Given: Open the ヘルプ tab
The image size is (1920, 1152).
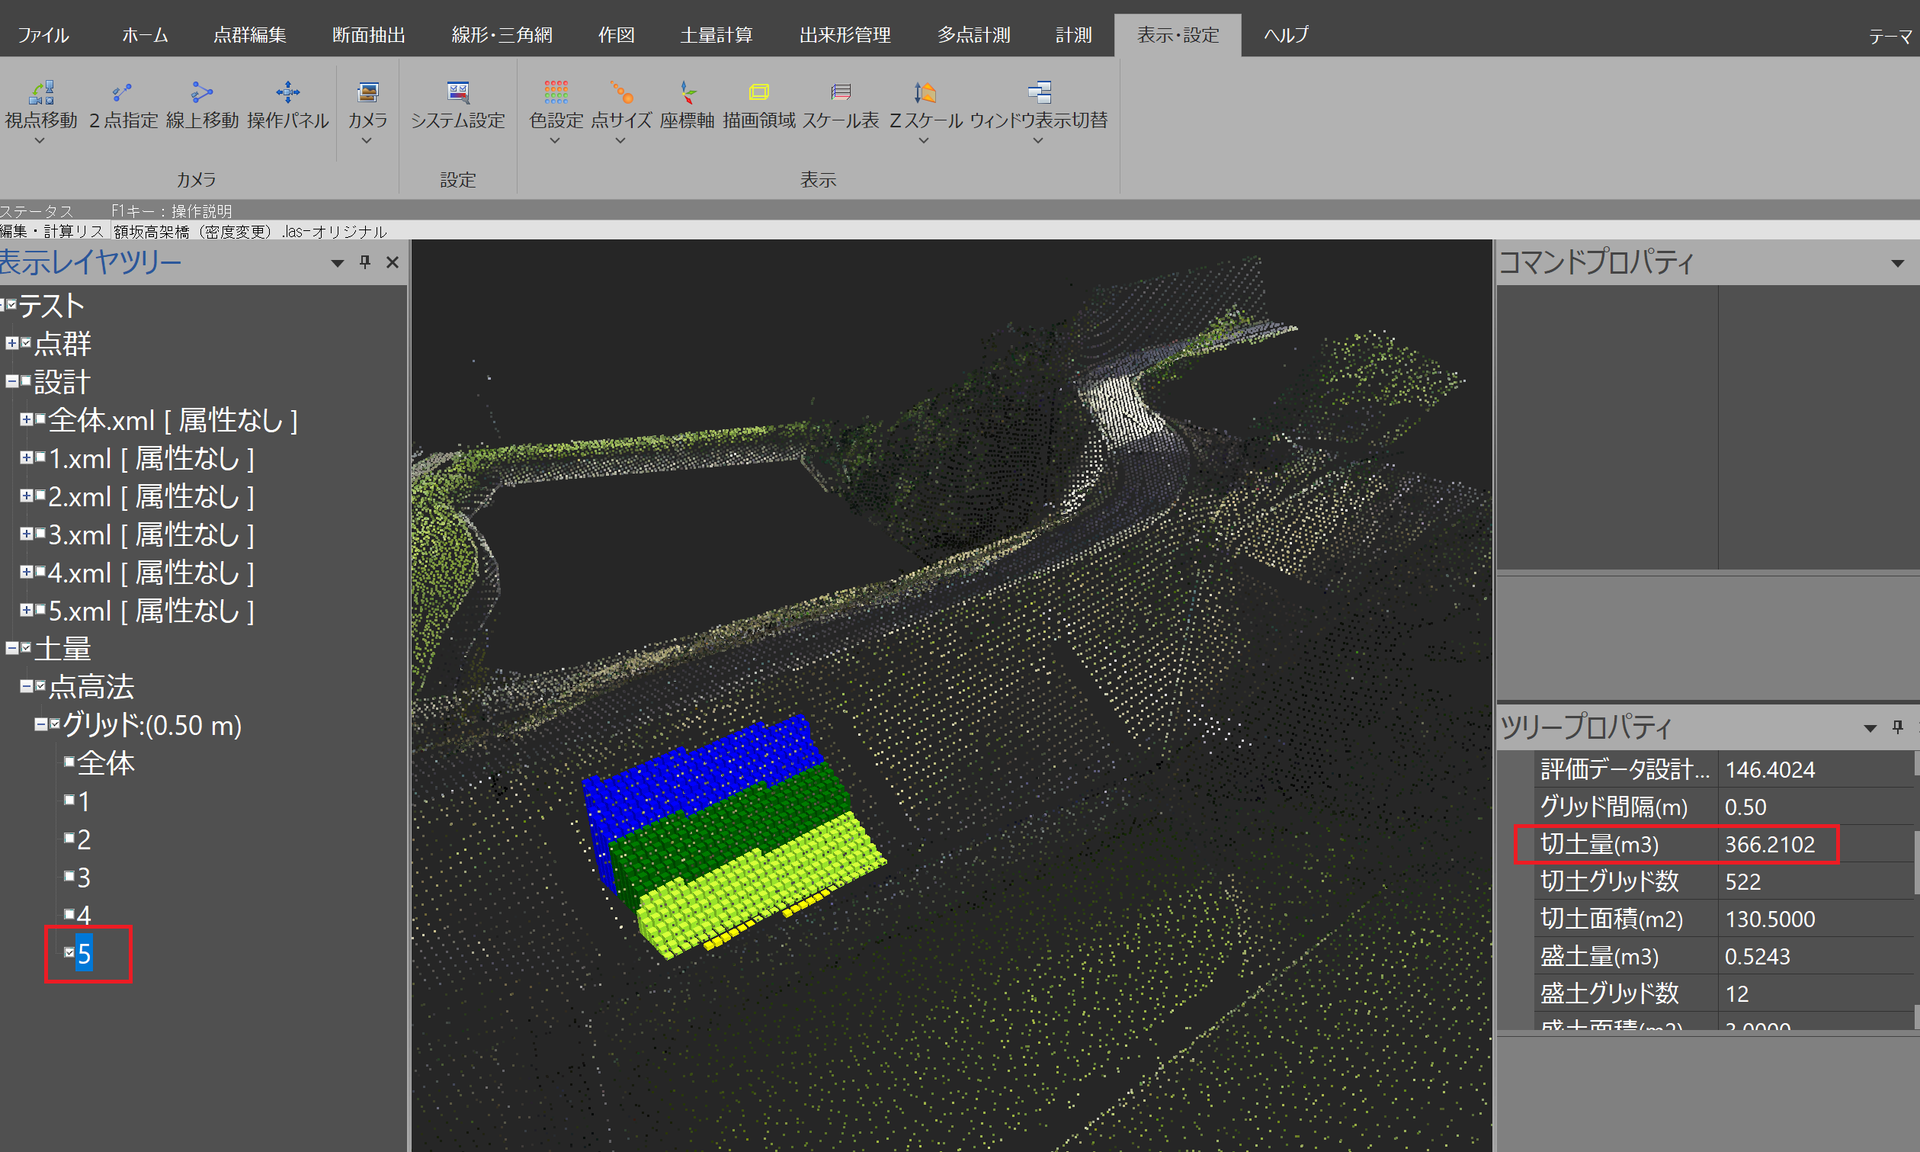Looking at the screenshot, I should pos(1286,35).
